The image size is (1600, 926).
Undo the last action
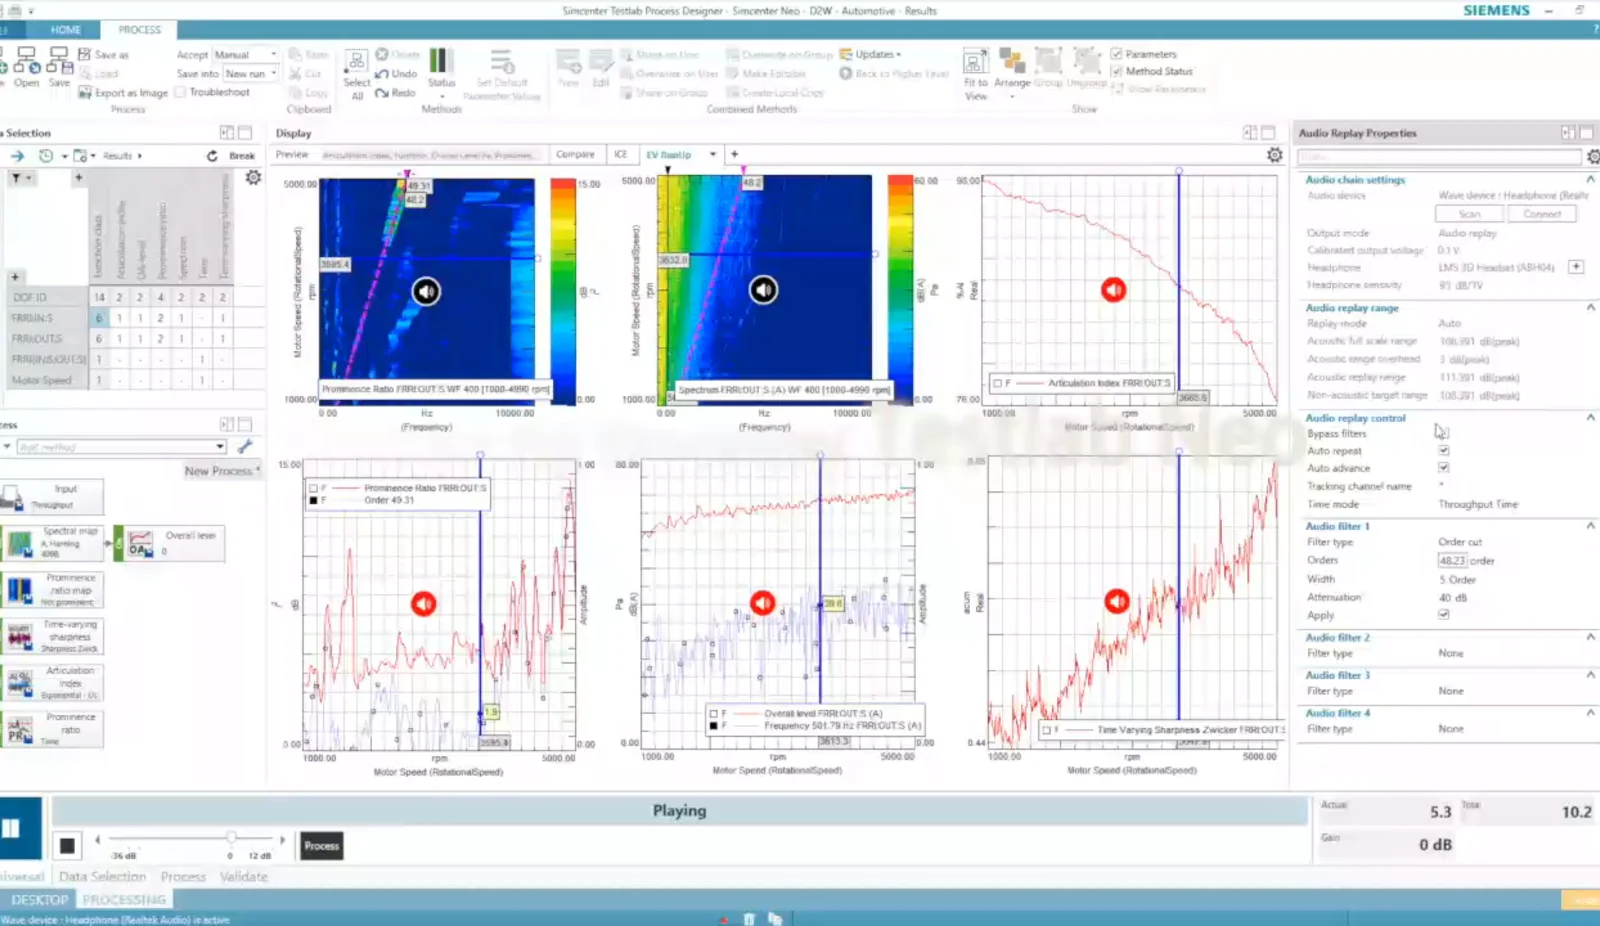pos(397,74)
